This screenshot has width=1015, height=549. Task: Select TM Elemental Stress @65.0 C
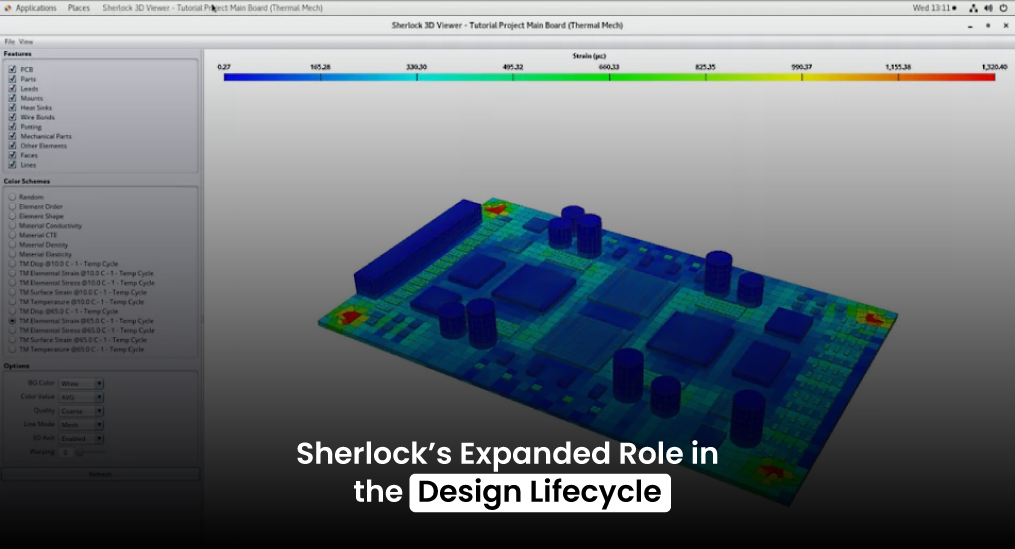[x=12, y=330]
